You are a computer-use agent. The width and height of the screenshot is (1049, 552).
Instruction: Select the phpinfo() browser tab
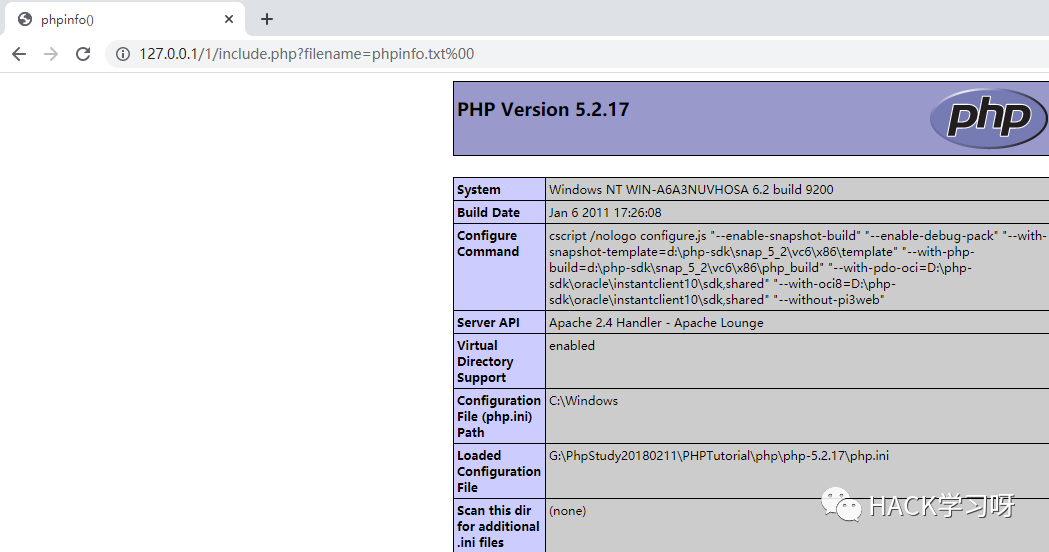pos(124,19)
